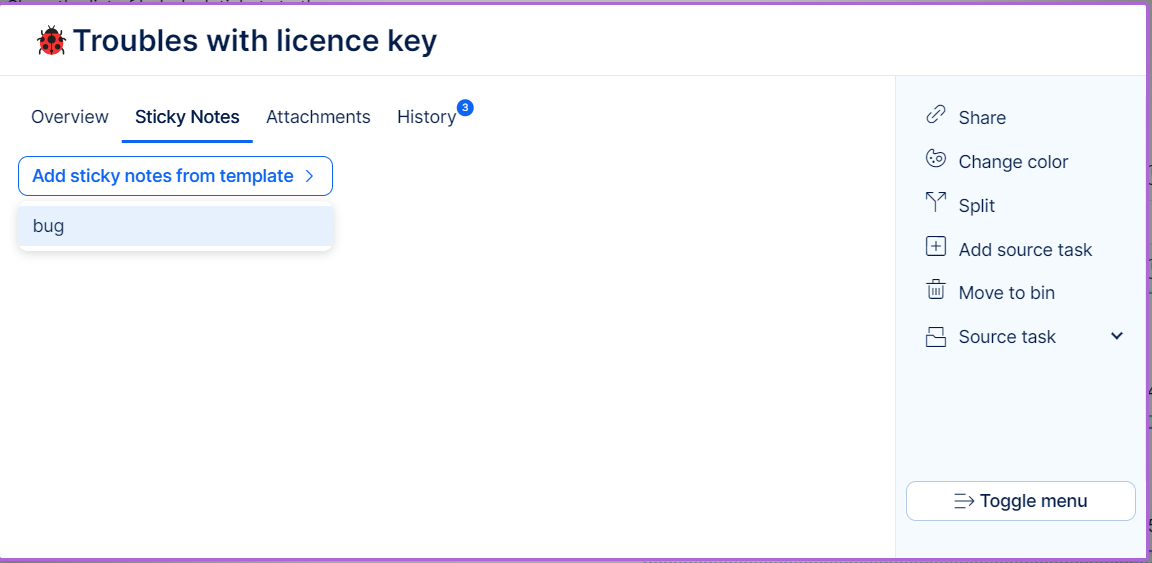Expand the Source task dropdown chevron
The image size is (1152, 563).
(1117, 336)
